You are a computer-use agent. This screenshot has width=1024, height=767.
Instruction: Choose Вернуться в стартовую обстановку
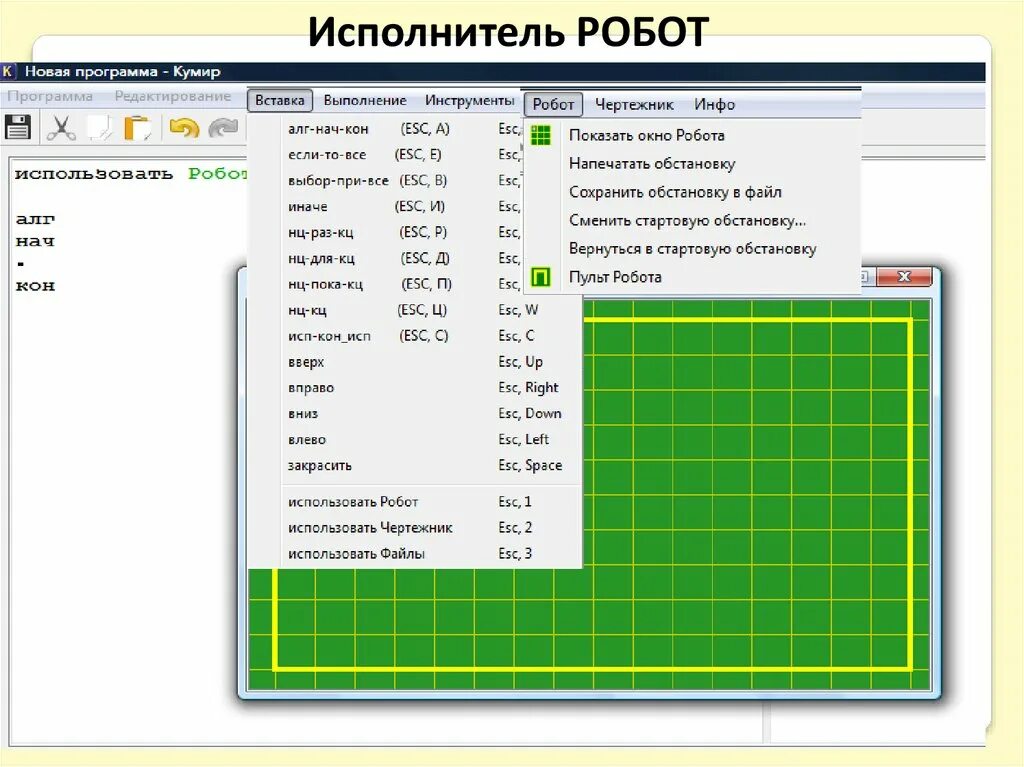[x=692, y=248]
